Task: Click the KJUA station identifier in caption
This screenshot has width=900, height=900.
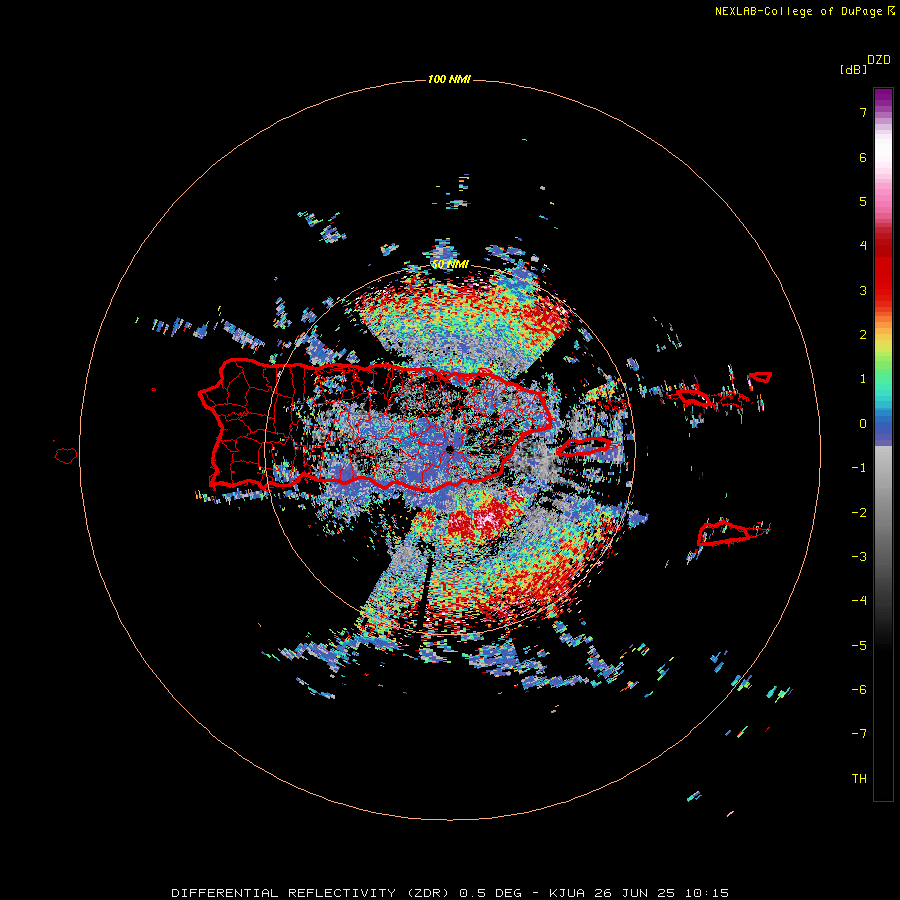Action: point(567,893)
